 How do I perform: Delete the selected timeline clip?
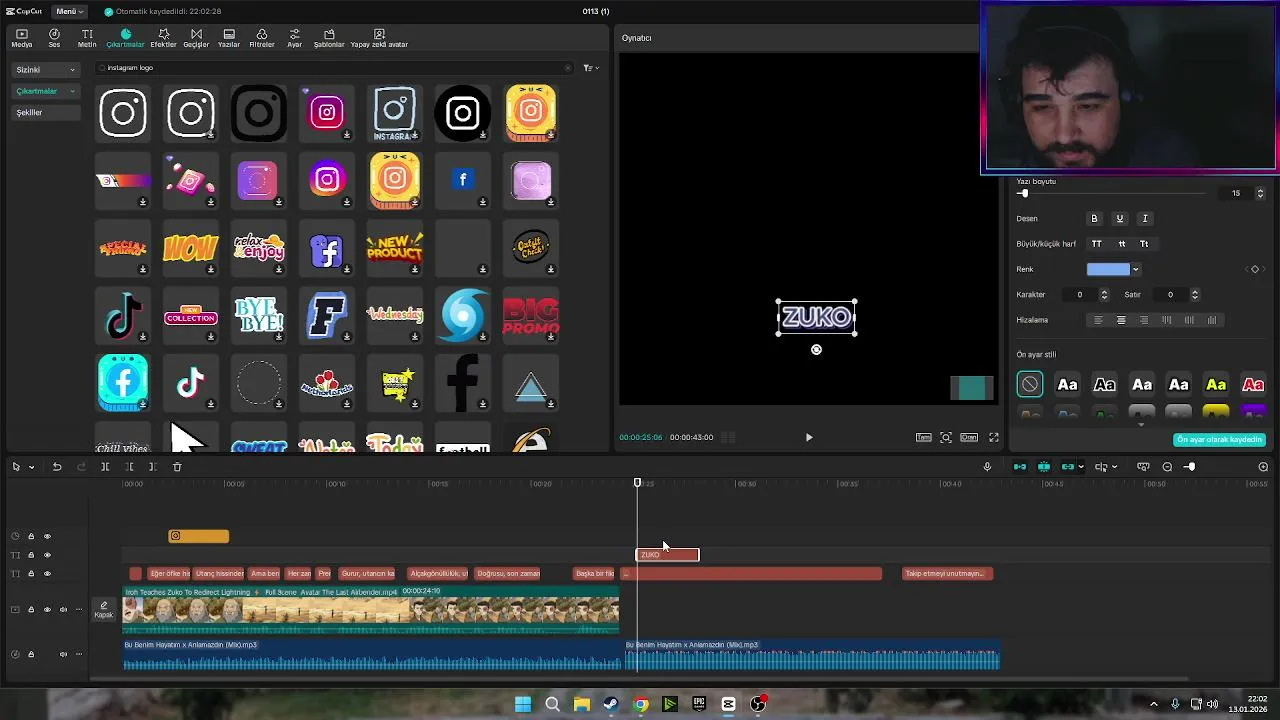coord(177,467)
